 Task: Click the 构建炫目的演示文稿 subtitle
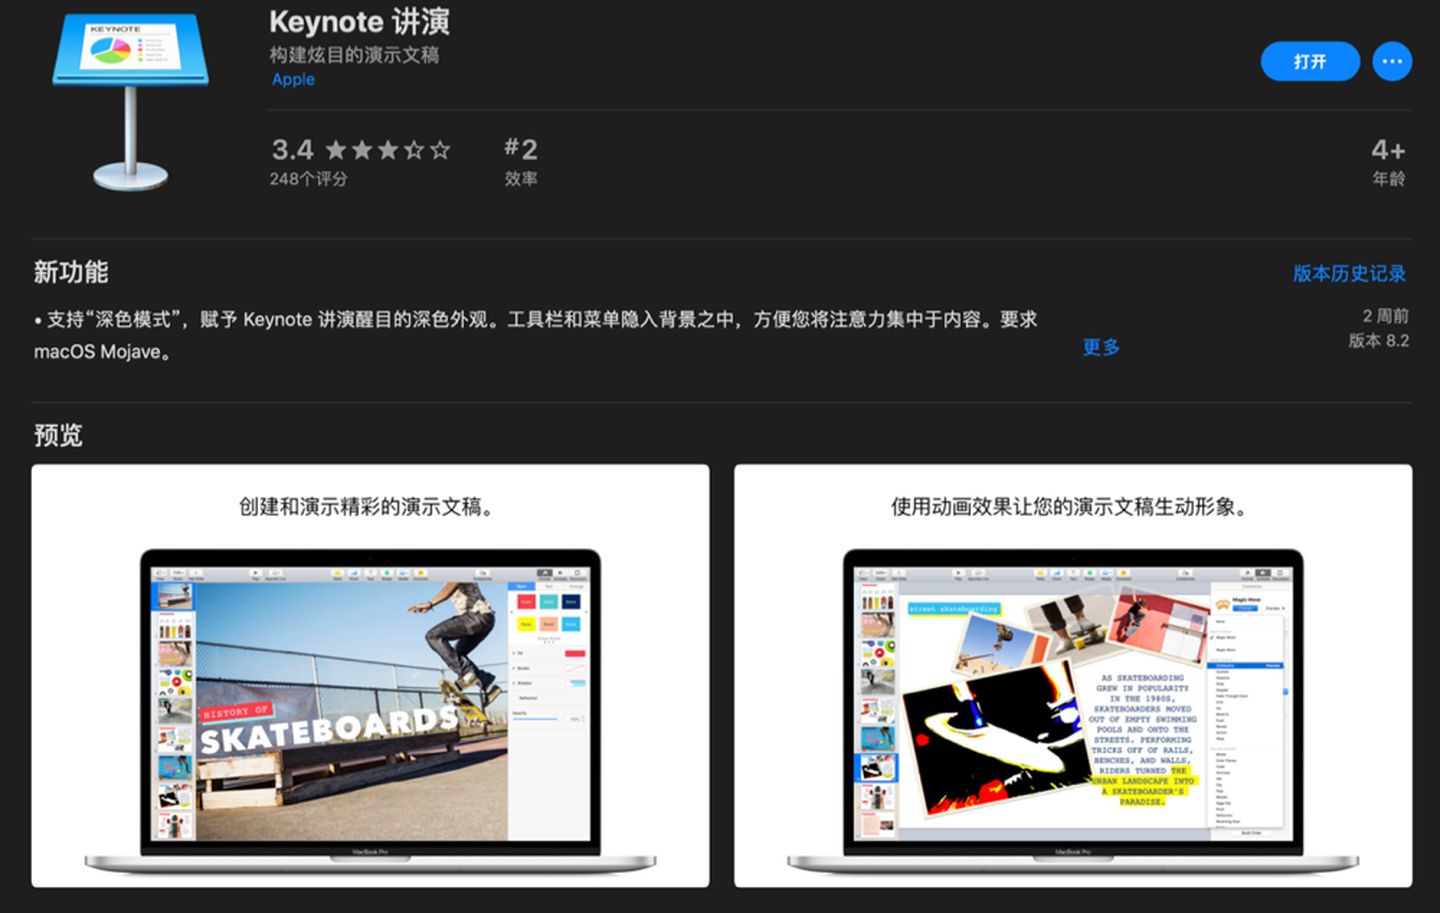click(354, 55)
